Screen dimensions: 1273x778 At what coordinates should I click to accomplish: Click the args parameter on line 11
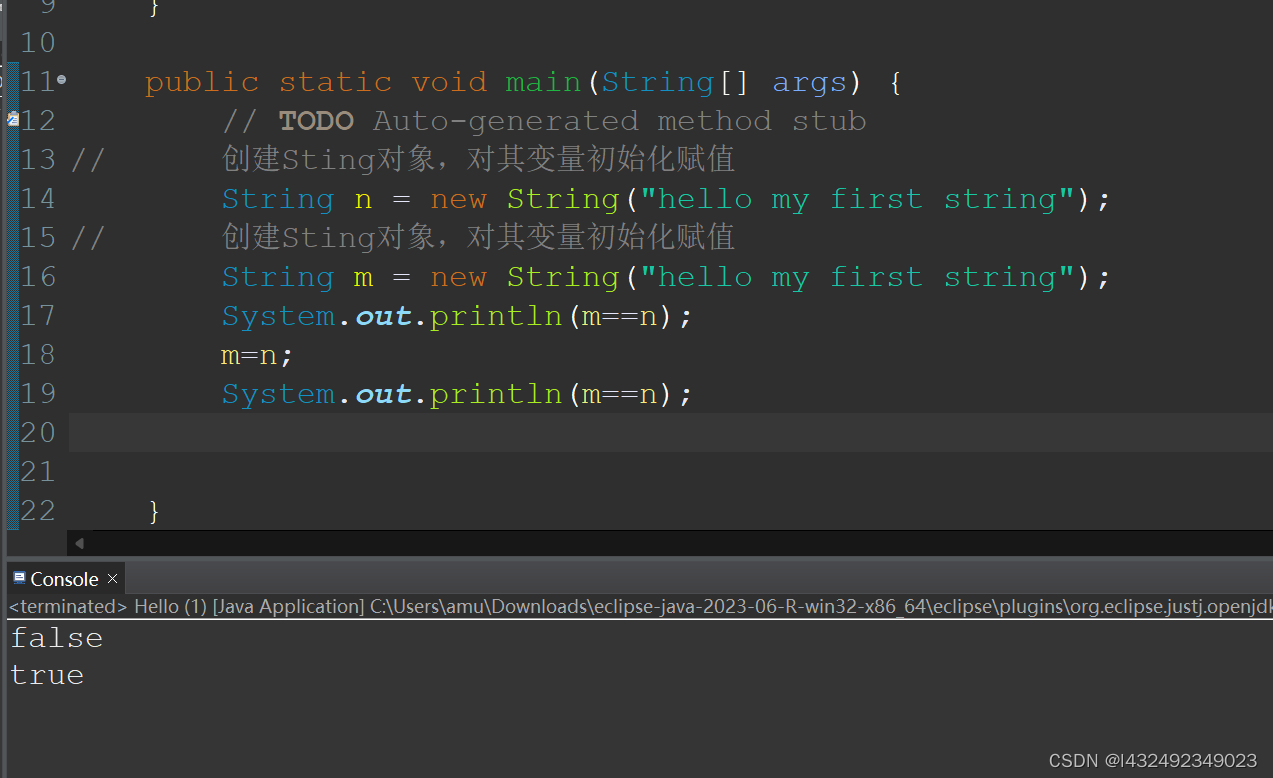pyautogui.click(x=809, y=81)
